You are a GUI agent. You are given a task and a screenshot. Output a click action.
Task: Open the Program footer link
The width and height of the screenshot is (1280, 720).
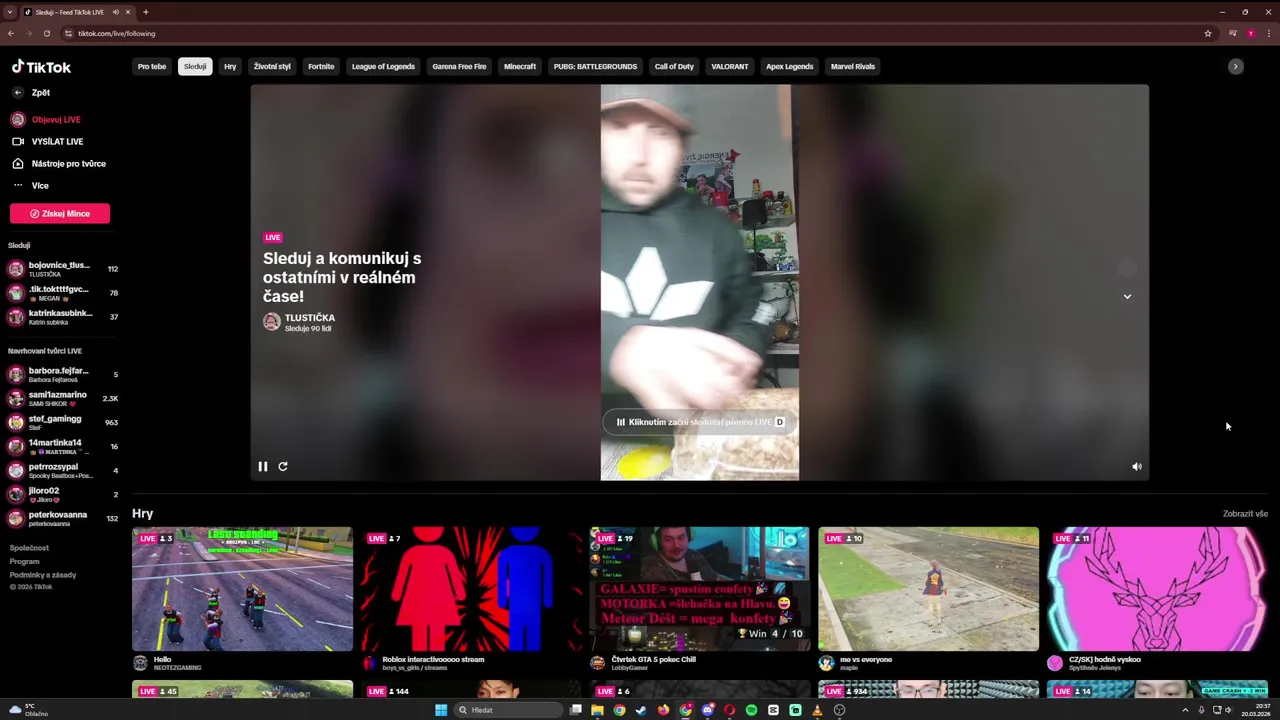pyautogui.click(x=24, y=561)
